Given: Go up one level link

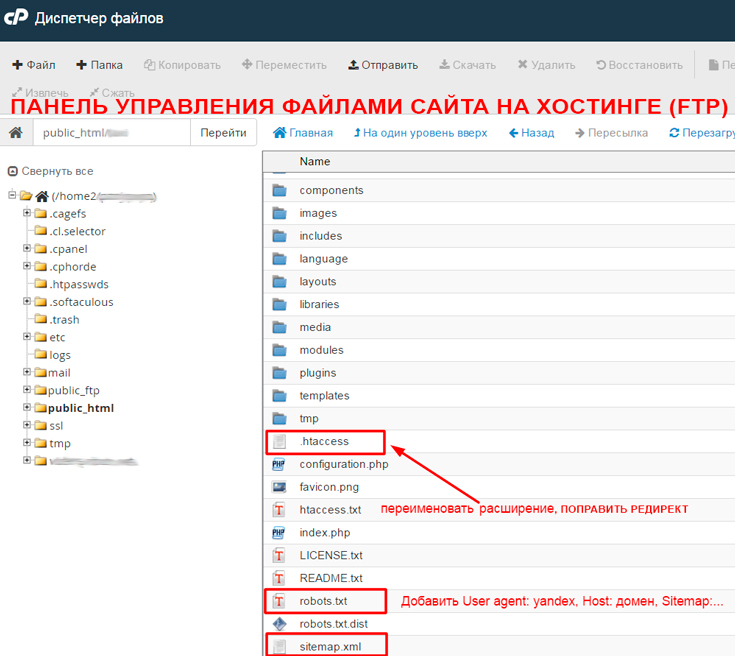Looking at the screenshot, I should coord(420,133).
